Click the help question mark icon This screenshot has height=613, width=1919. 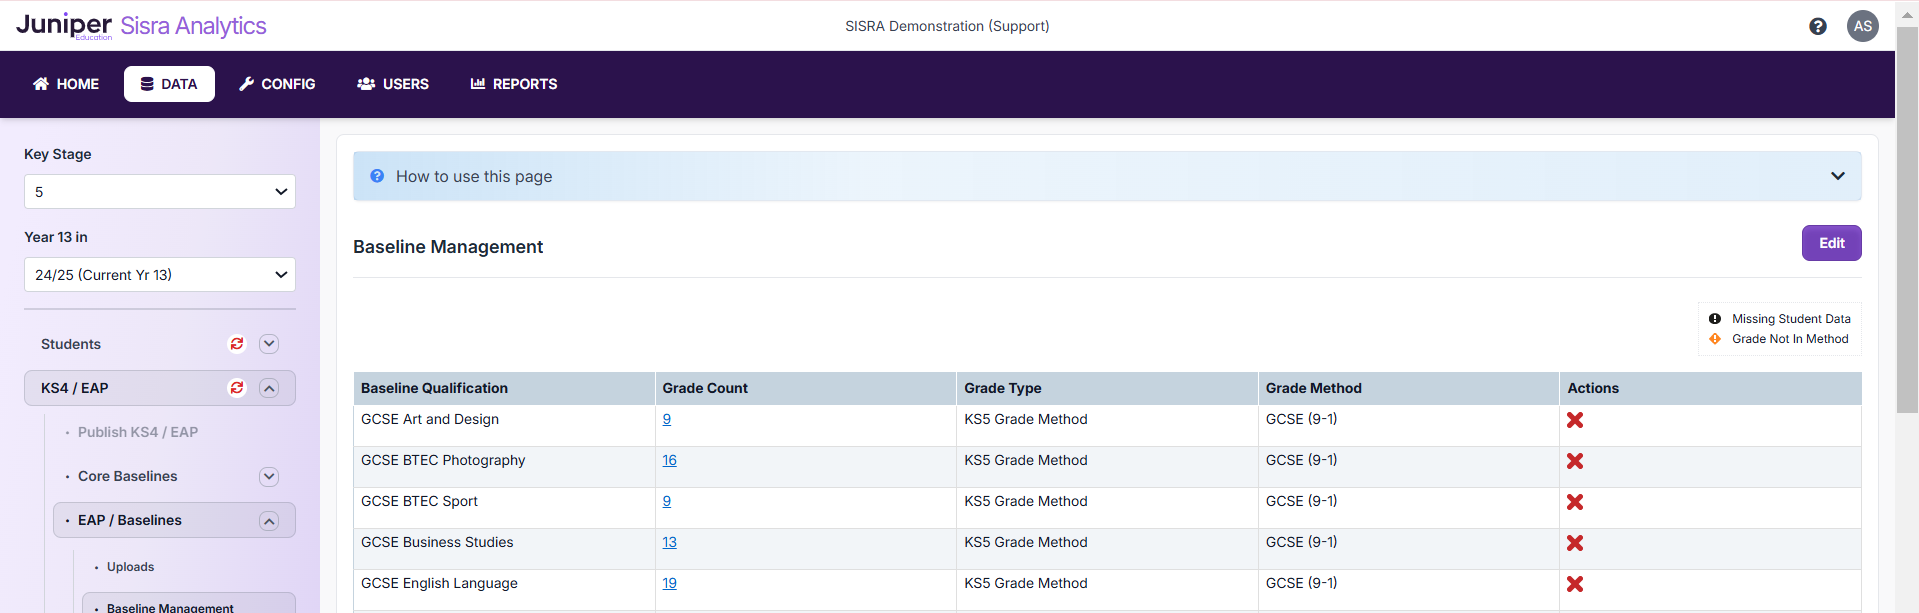tap(1817, 27)
